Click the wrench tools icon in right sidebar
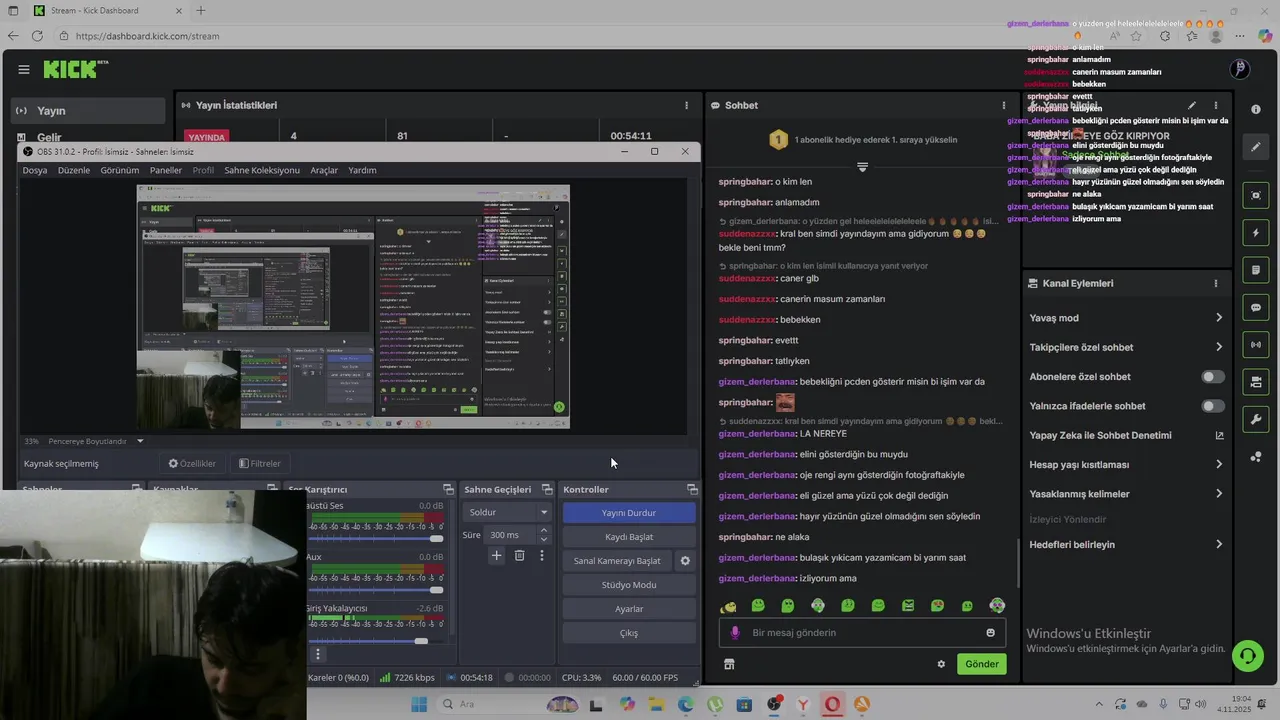Viewport: 1280px width, 720px height. click(x=1256, y=419)
